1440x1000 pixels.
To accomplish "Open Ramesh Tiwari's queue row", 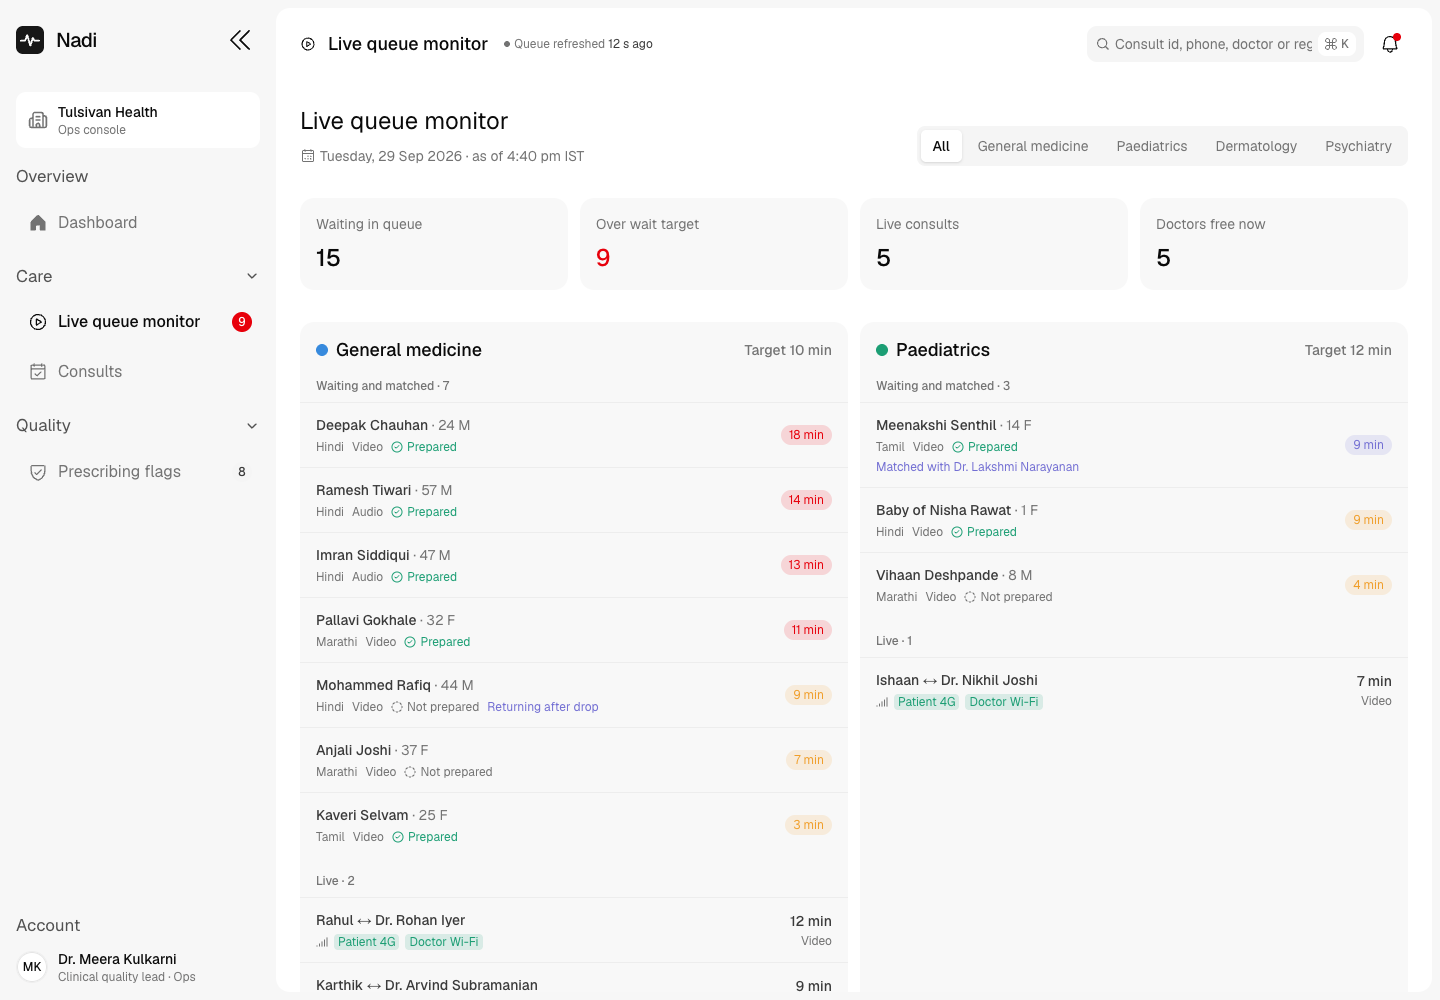I will [x=574, y=500].
